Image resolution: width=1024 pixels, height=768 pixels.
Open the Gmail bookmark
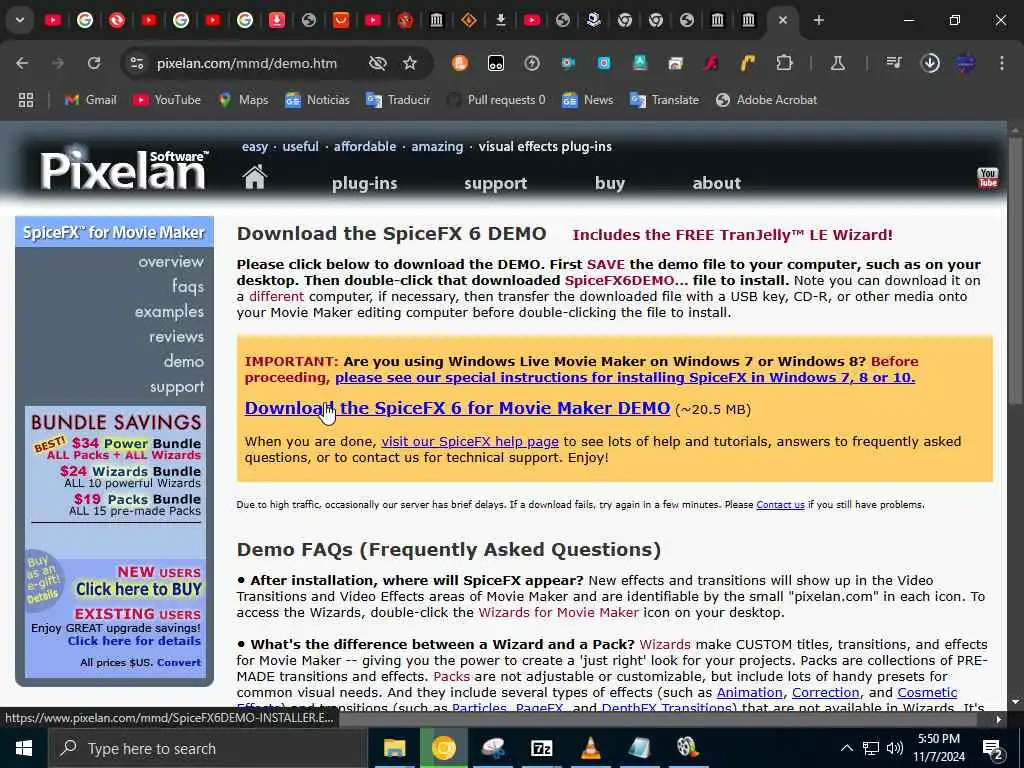tap(91, 100)
